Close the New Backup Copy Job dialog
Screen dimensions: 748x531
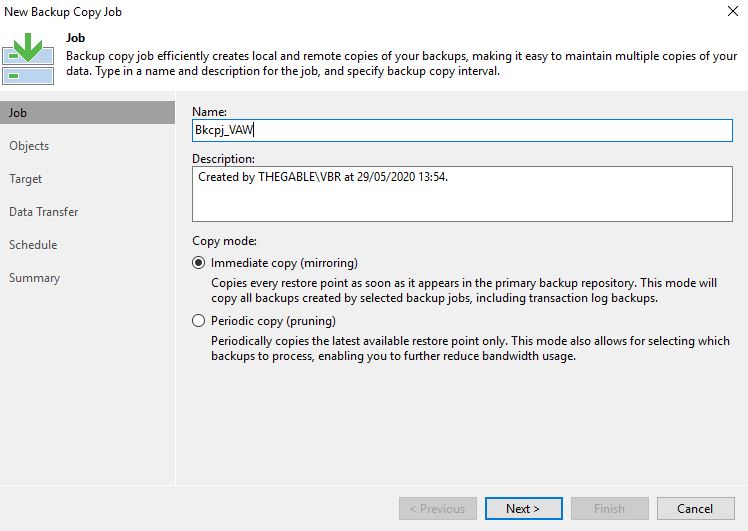[x=733, y=11]
